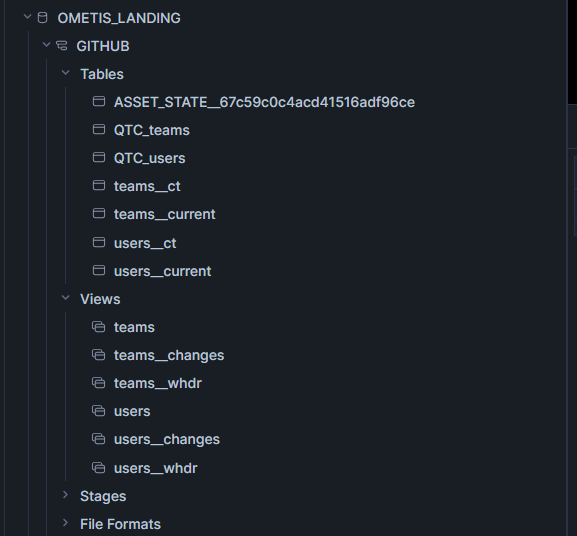The height and width of the screenshot is (536, 577).
Task: Open the teams__current table
Action: [164, 214]
